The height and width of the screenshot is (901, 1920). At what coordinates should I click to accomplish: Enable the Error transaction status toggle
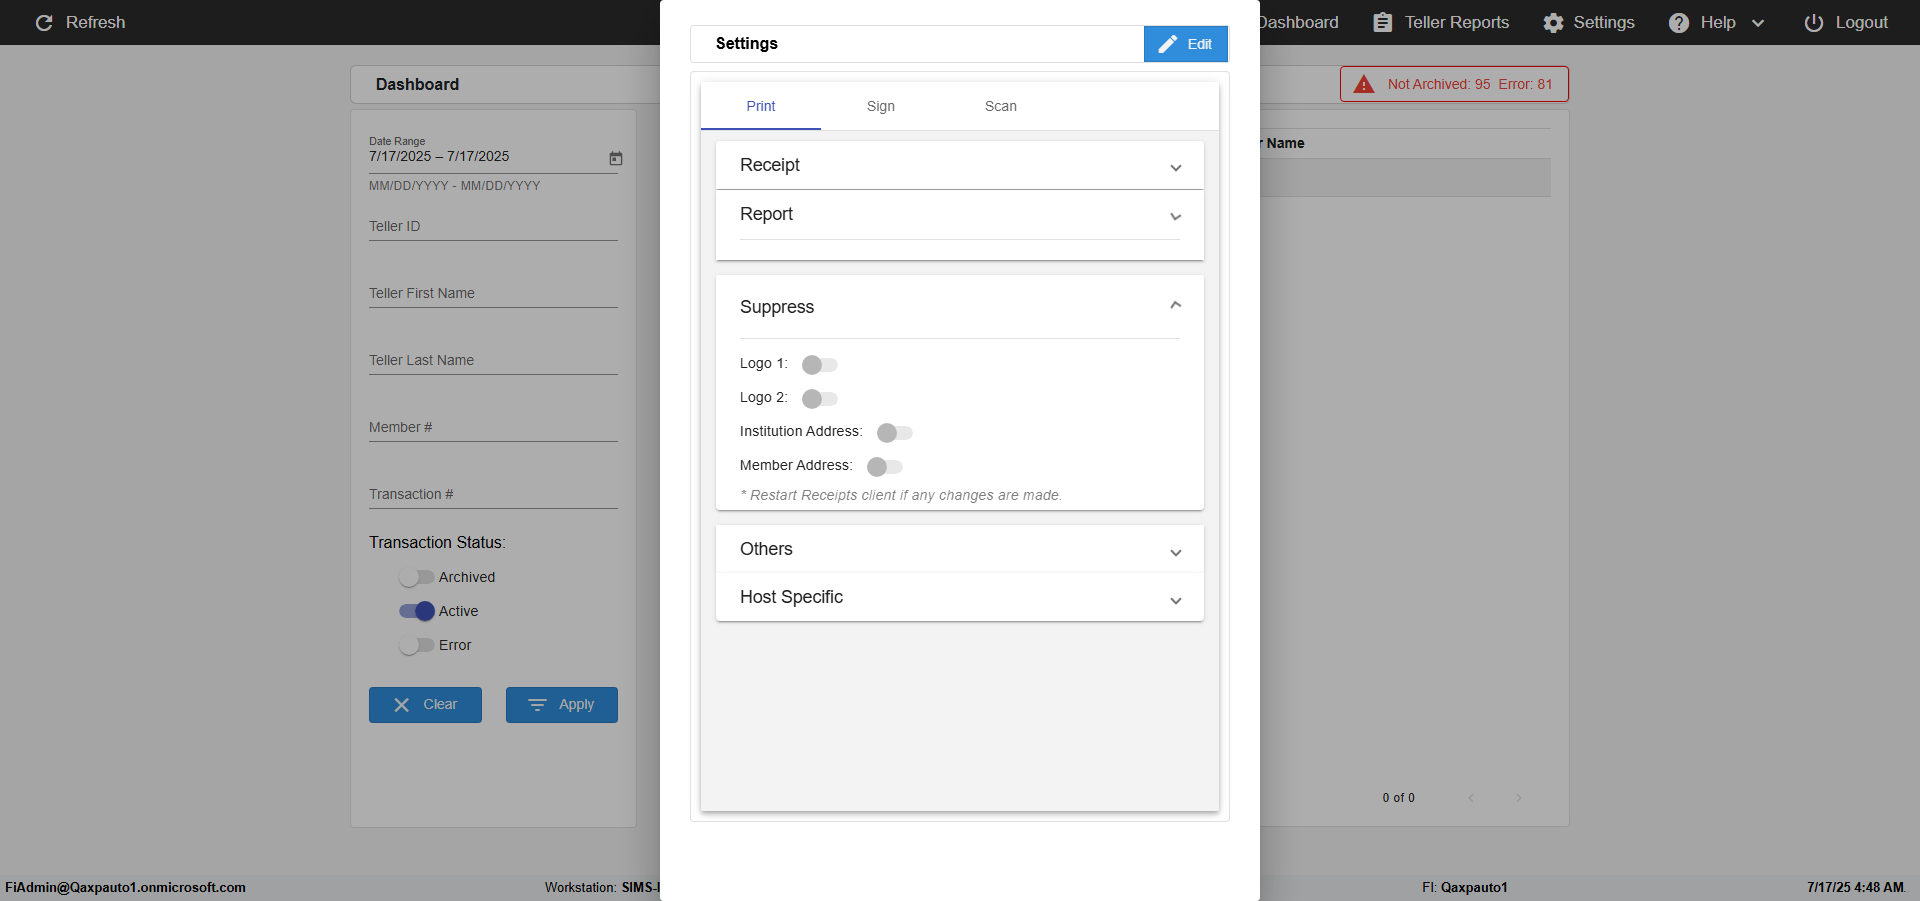point(417,645)
